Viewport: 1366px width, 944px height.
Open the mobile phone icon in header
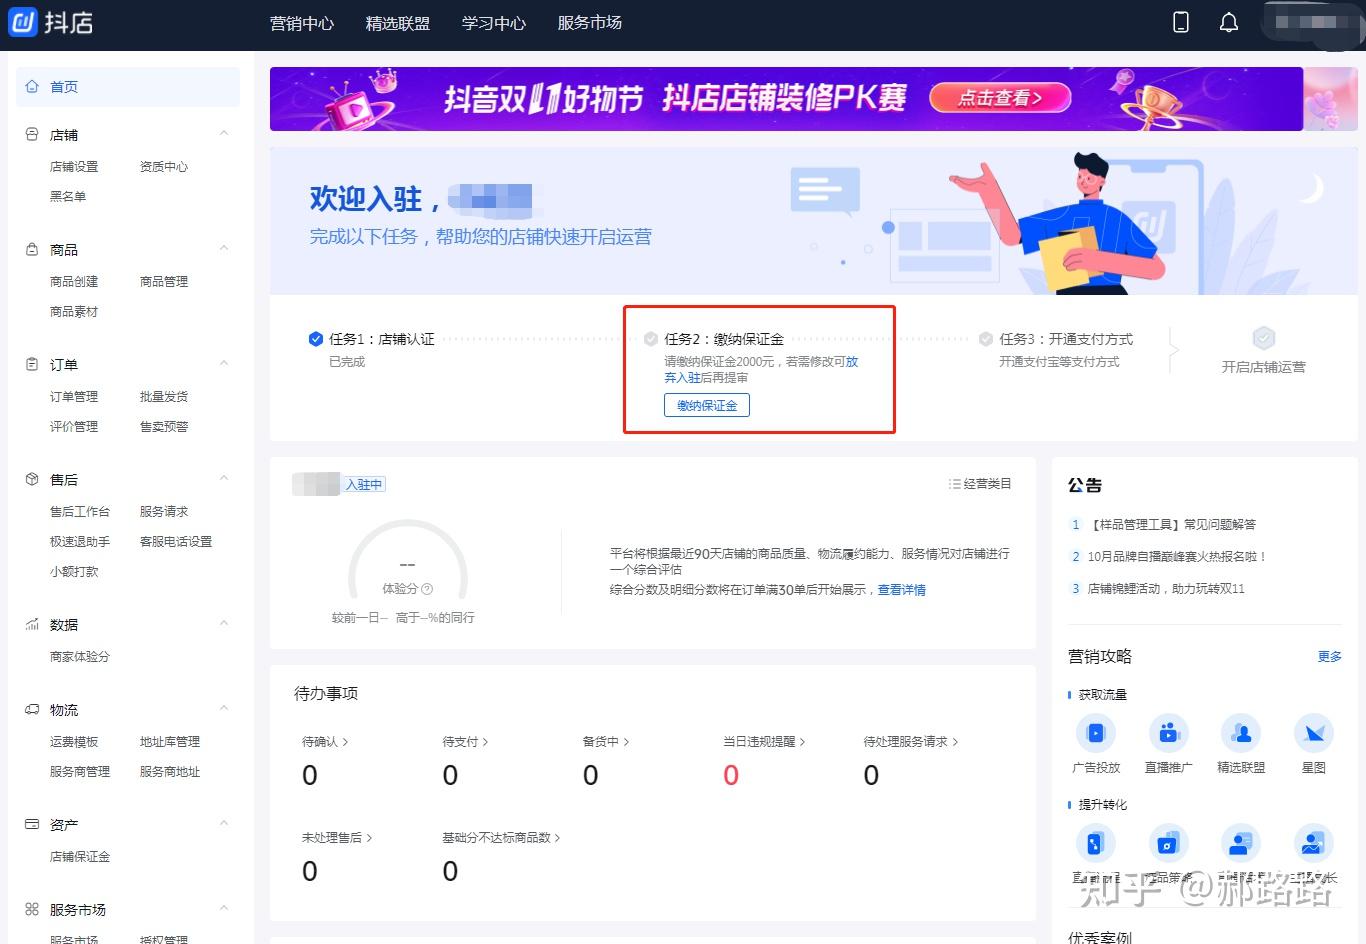pos(1180,22)
